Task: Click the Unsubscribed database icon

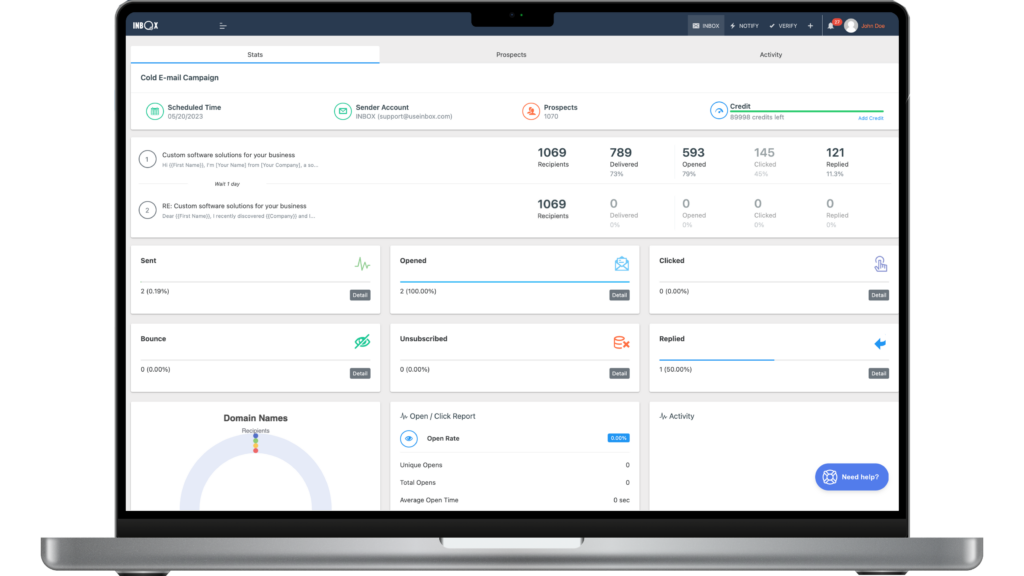Action: coord(621,343)
